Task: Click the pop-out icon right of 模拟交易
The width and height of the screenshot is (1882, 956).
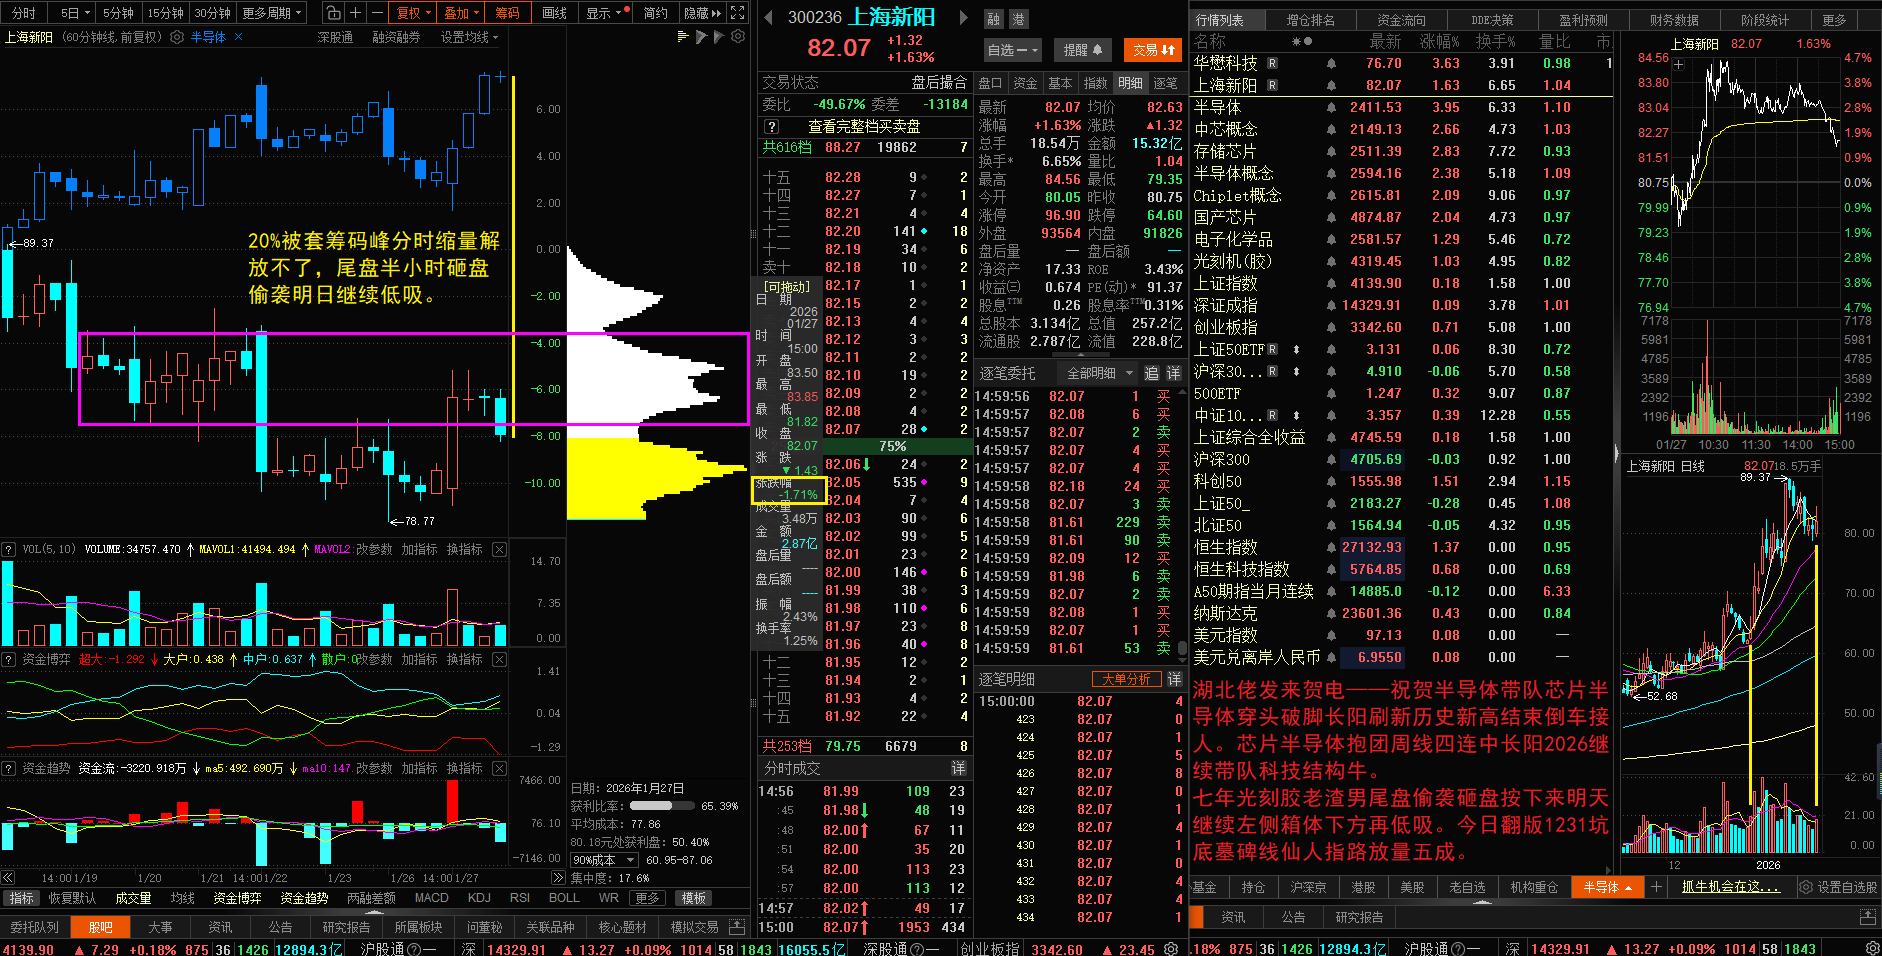Action: pos(737,926)
